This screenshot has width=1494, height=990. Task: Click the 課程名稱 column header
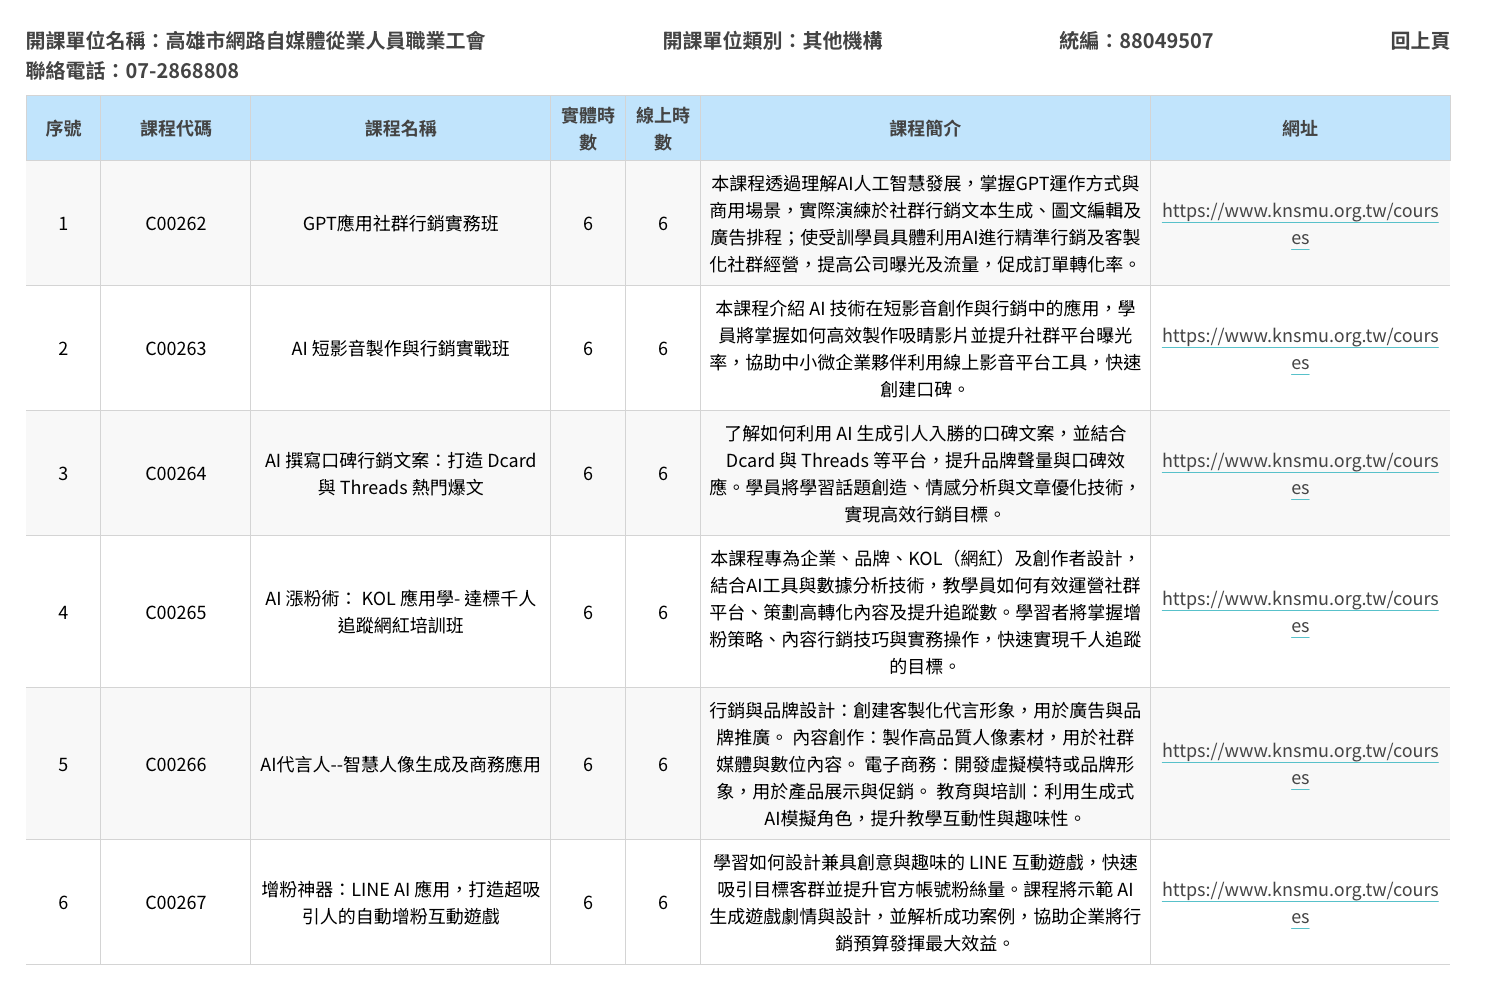[x=400, y=129]
